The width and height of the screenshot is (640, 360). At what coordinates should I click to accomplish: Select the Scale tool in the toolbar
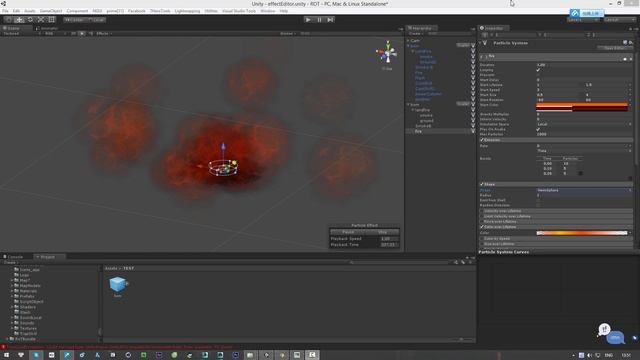[x=41, y=20]
